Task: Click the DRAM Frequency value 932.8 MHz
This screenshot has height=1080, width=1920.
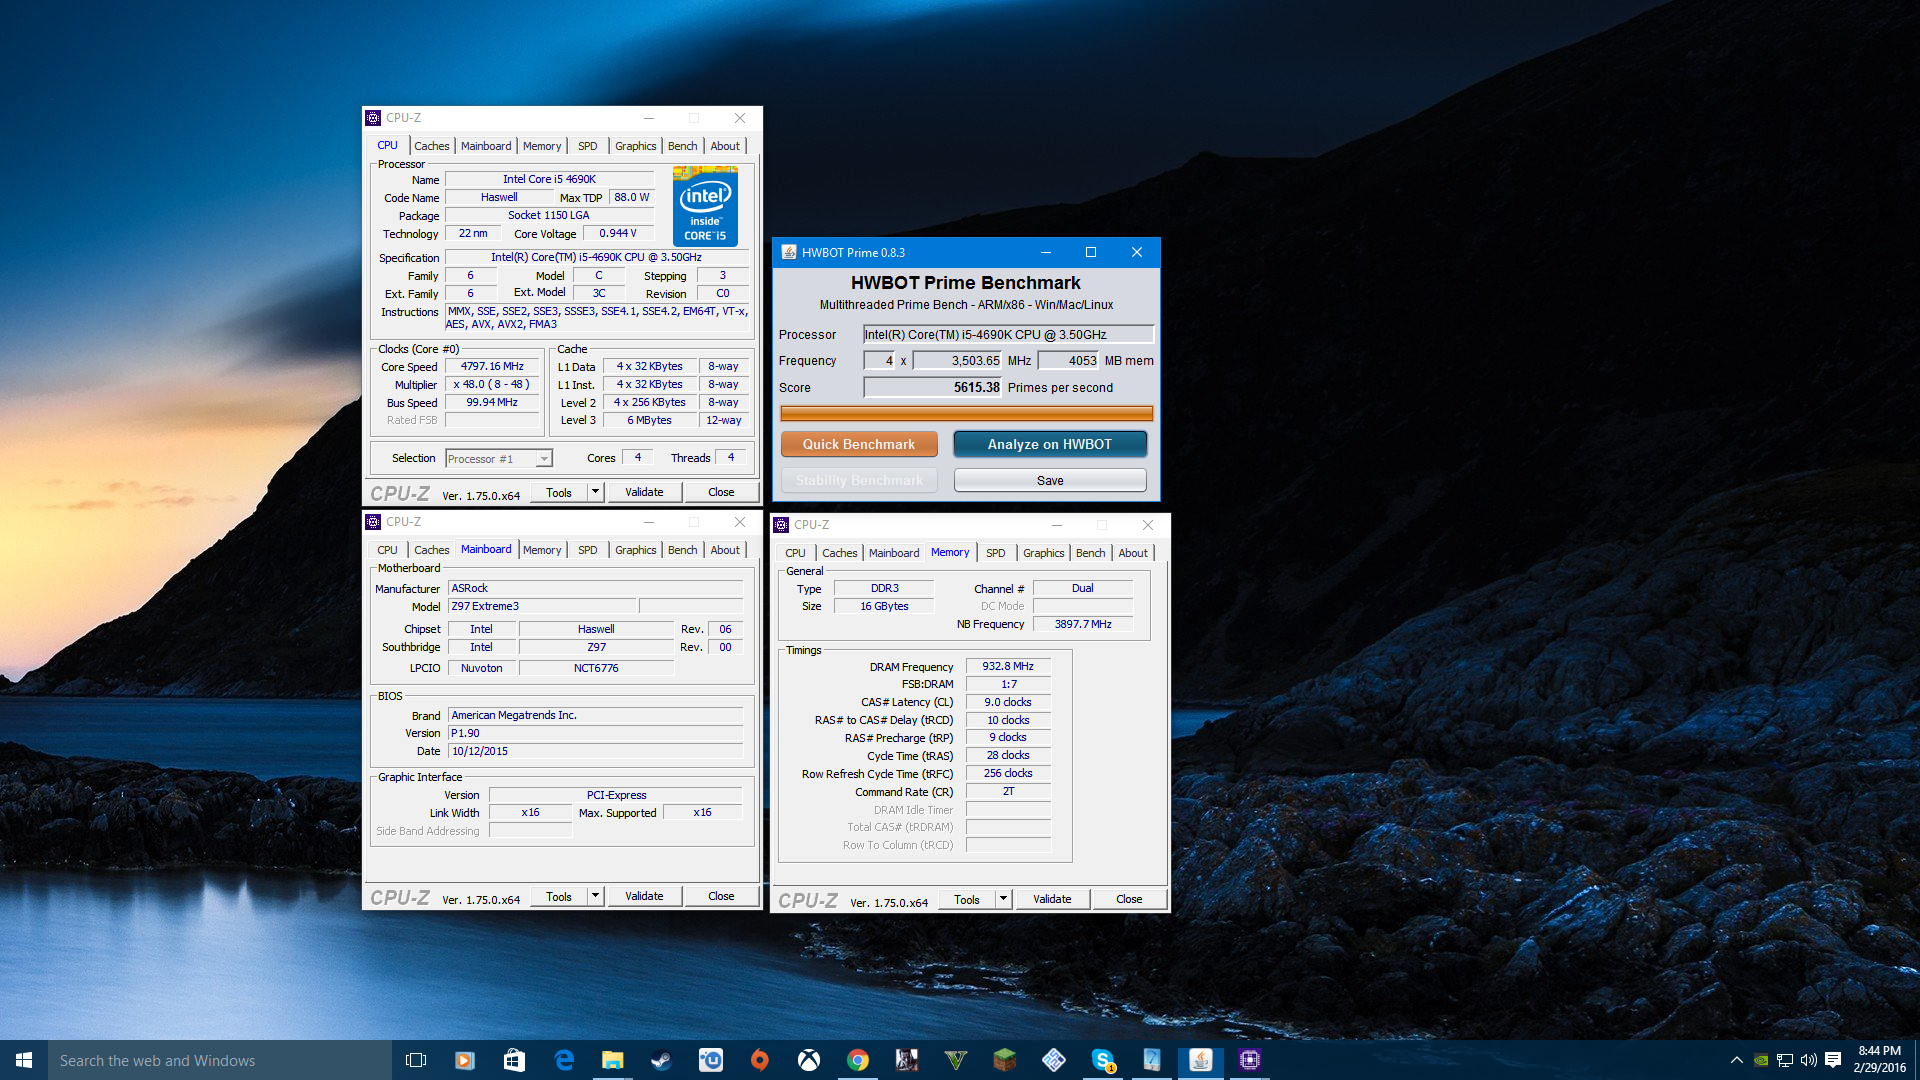Action: [1008, 666]
